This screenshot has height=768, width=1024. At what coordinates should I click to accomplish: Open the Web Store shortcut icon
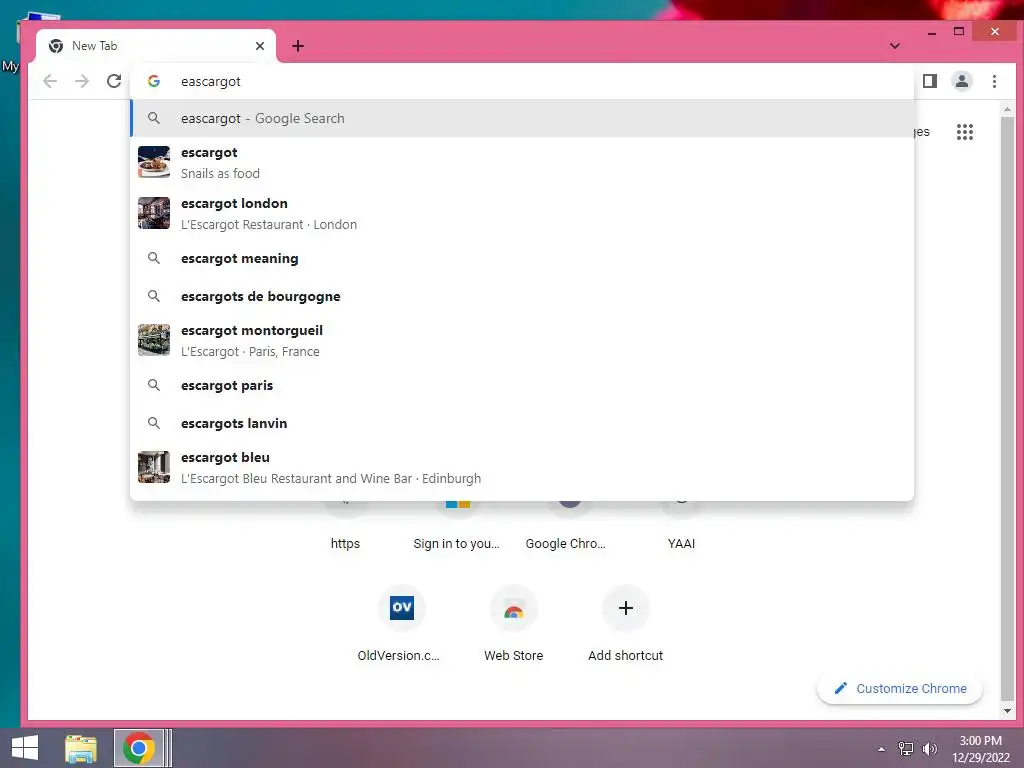[513, 608]
